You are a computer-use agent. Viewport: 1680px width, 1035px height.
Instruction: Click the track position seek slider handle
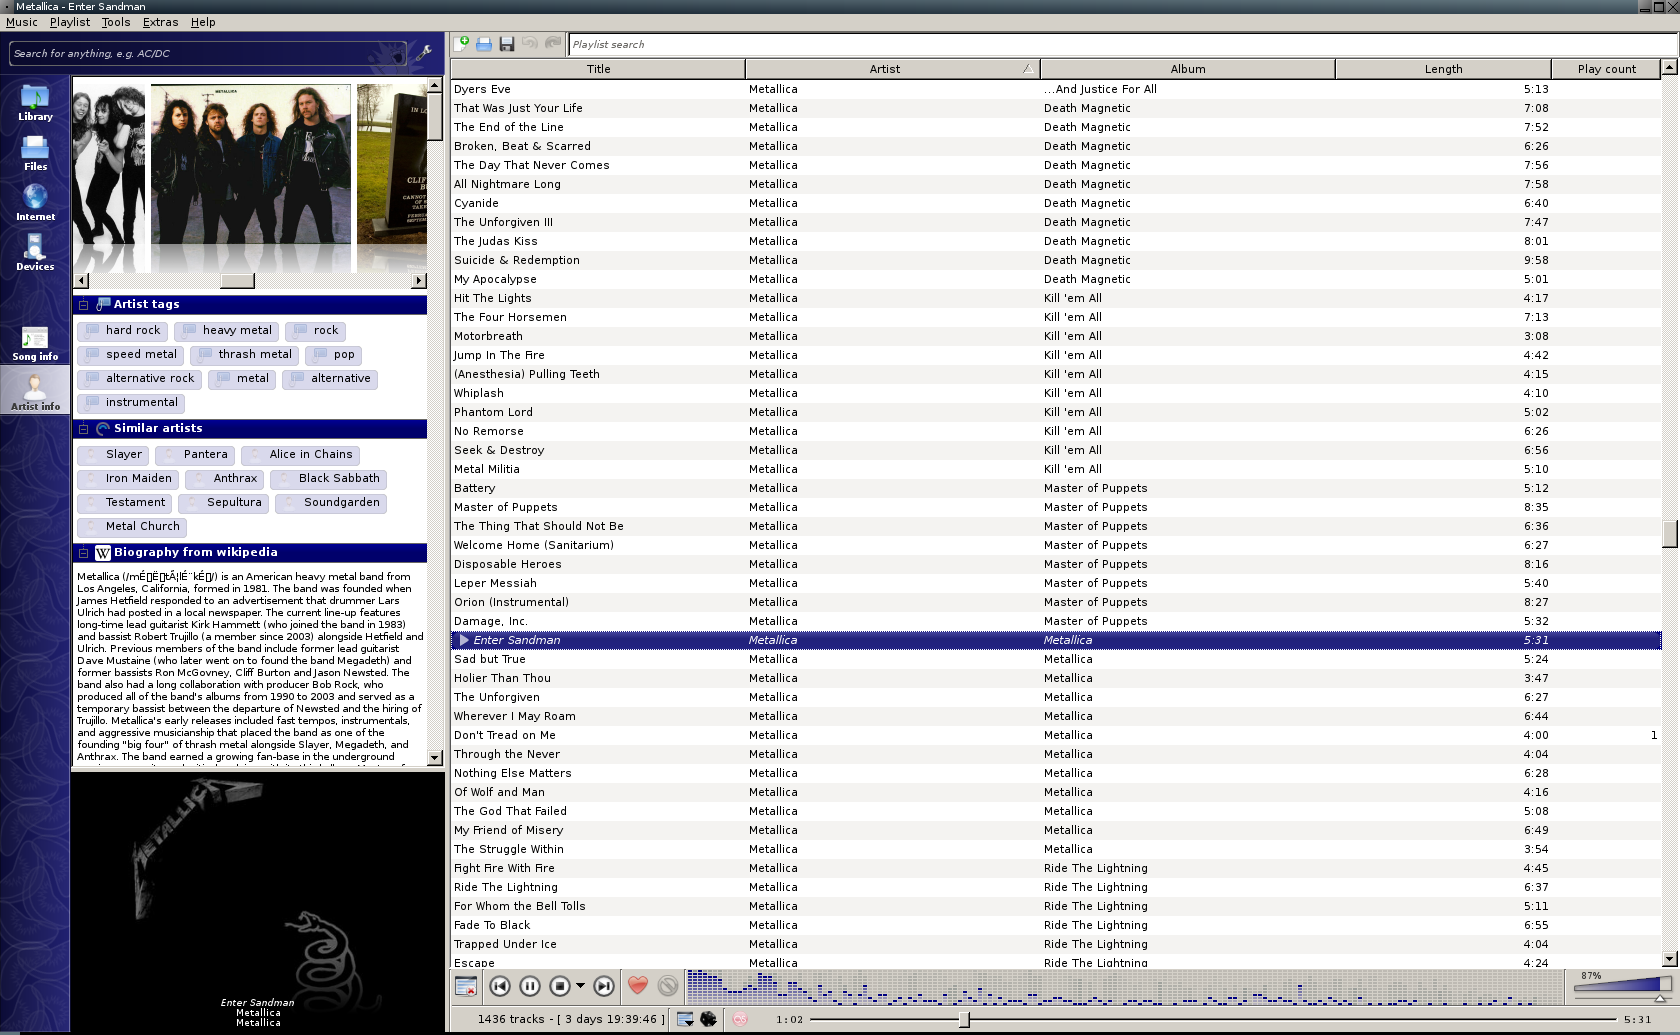click(964, 1019)
